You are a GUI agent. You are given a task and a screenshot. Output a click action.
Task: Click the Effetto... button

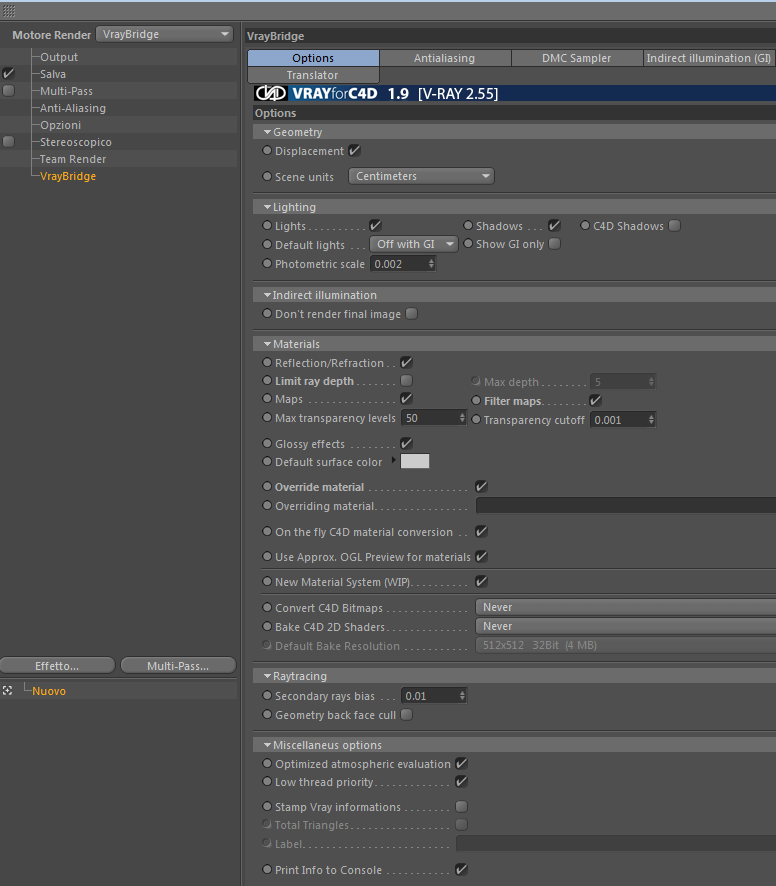pyautogui.click(x=58, y=666)
